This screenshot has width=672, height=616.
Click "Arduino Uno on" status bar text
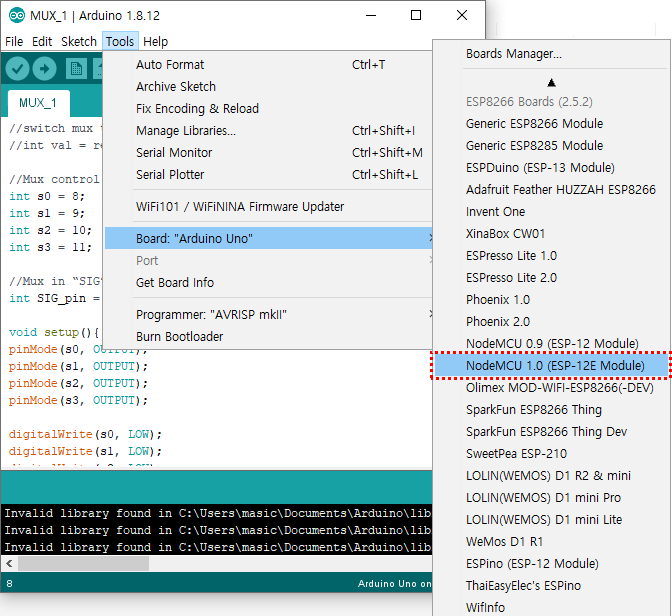395,583
